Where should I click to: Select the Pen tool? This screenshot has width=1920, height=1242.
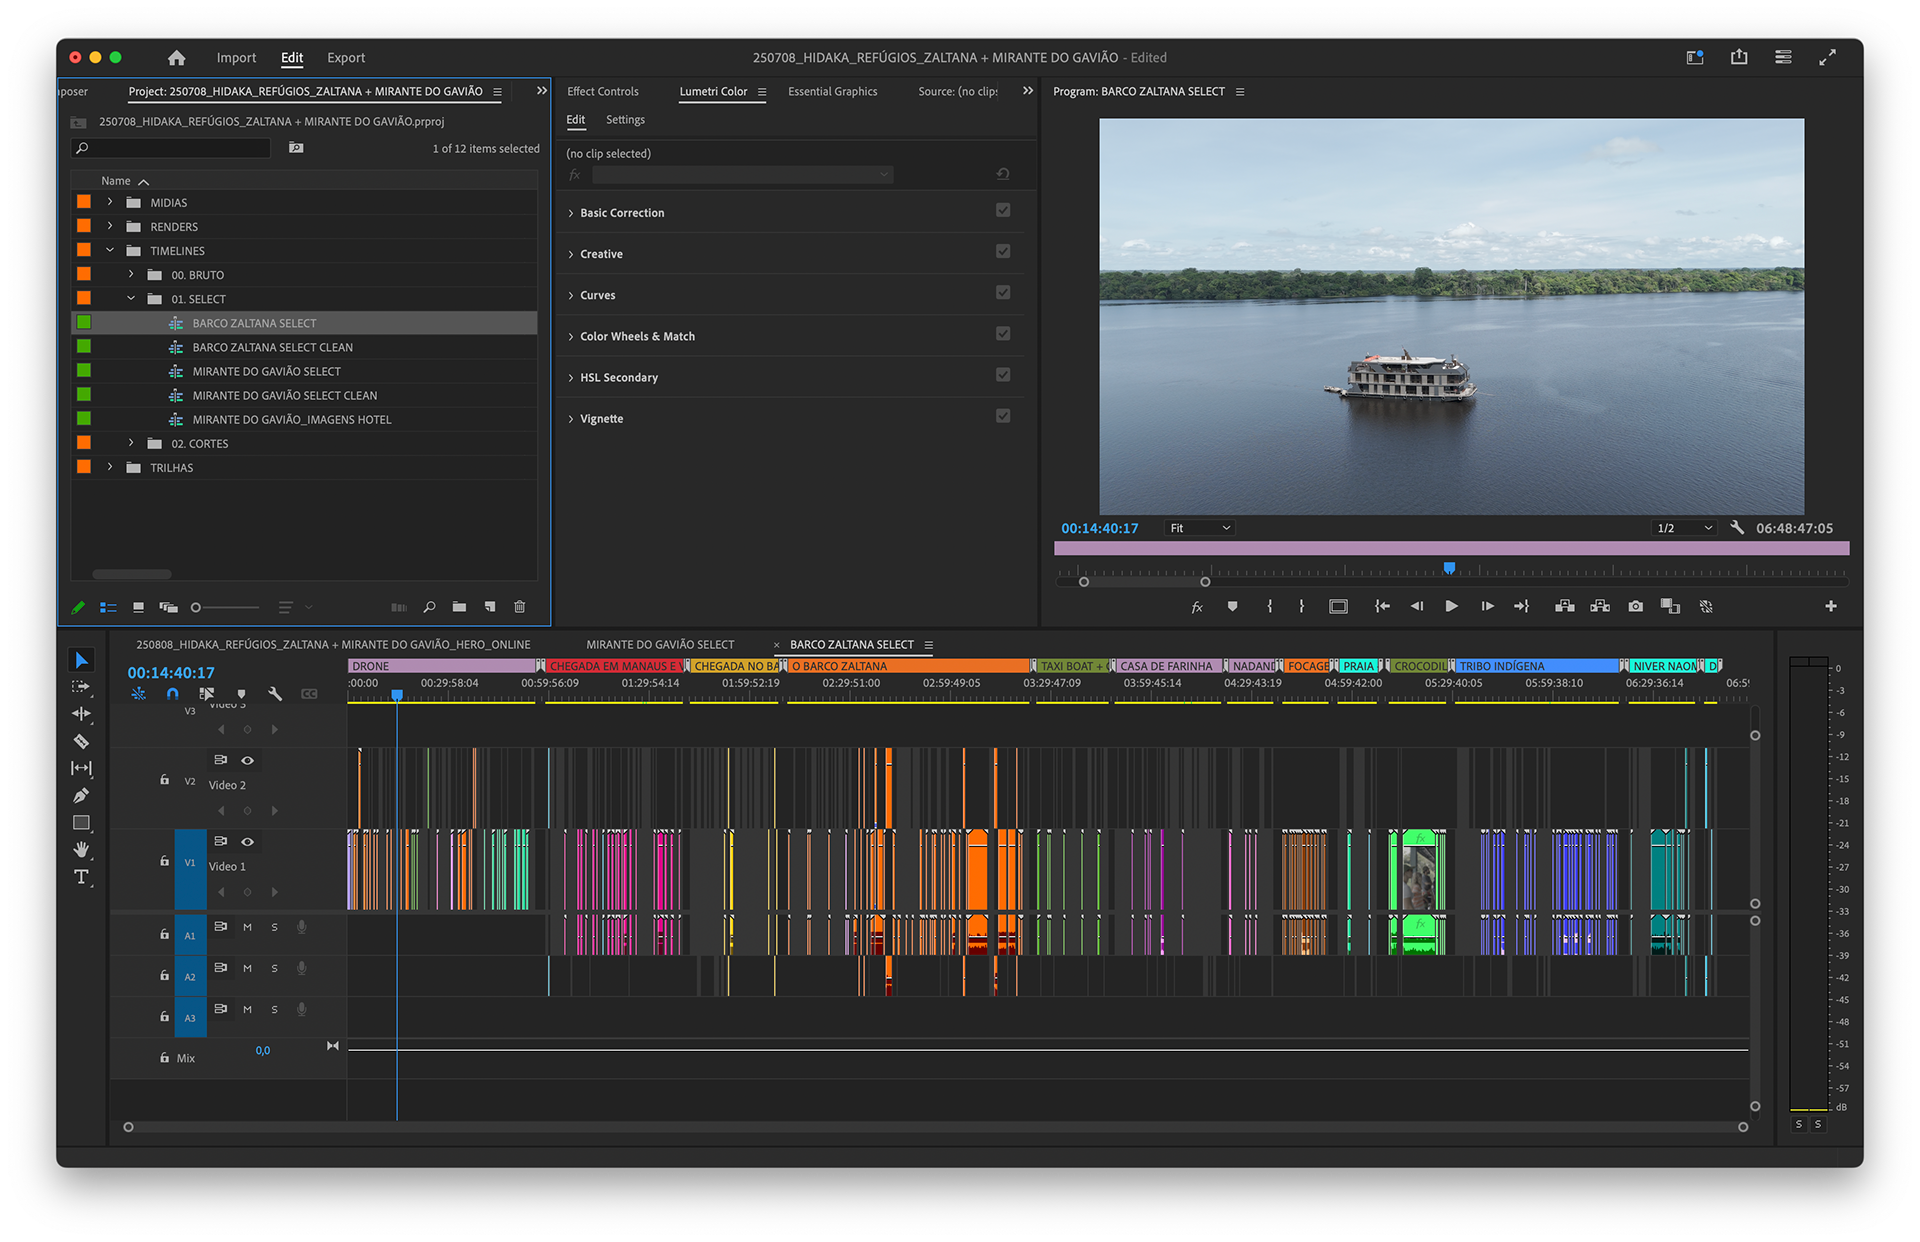click(x=81, y=795)
